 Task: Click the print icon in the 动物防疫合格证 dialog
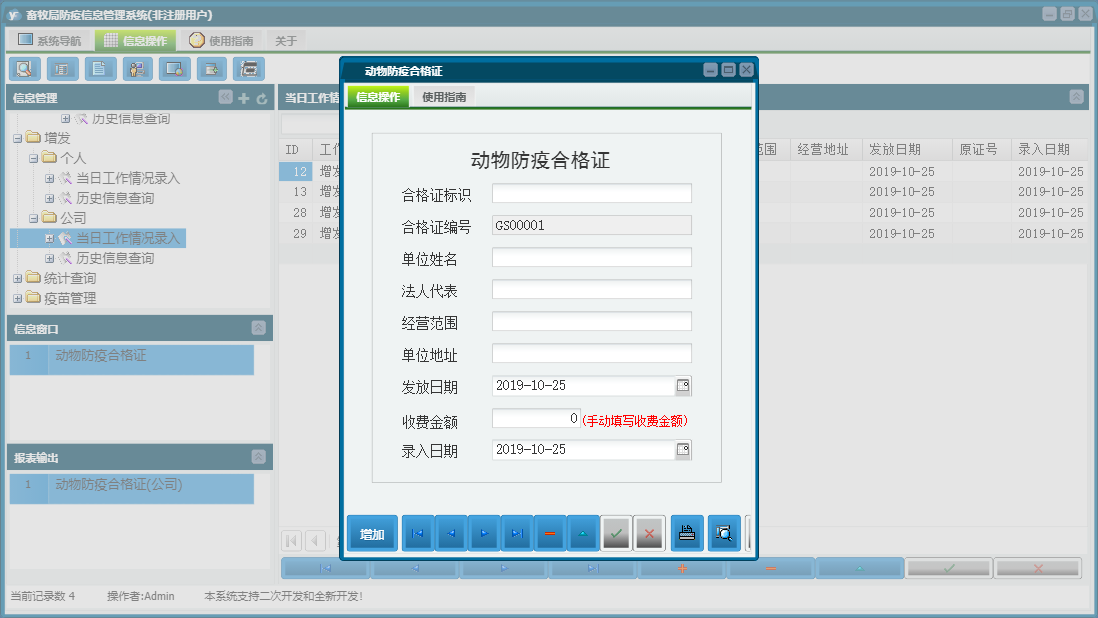[x=687, y=533]
